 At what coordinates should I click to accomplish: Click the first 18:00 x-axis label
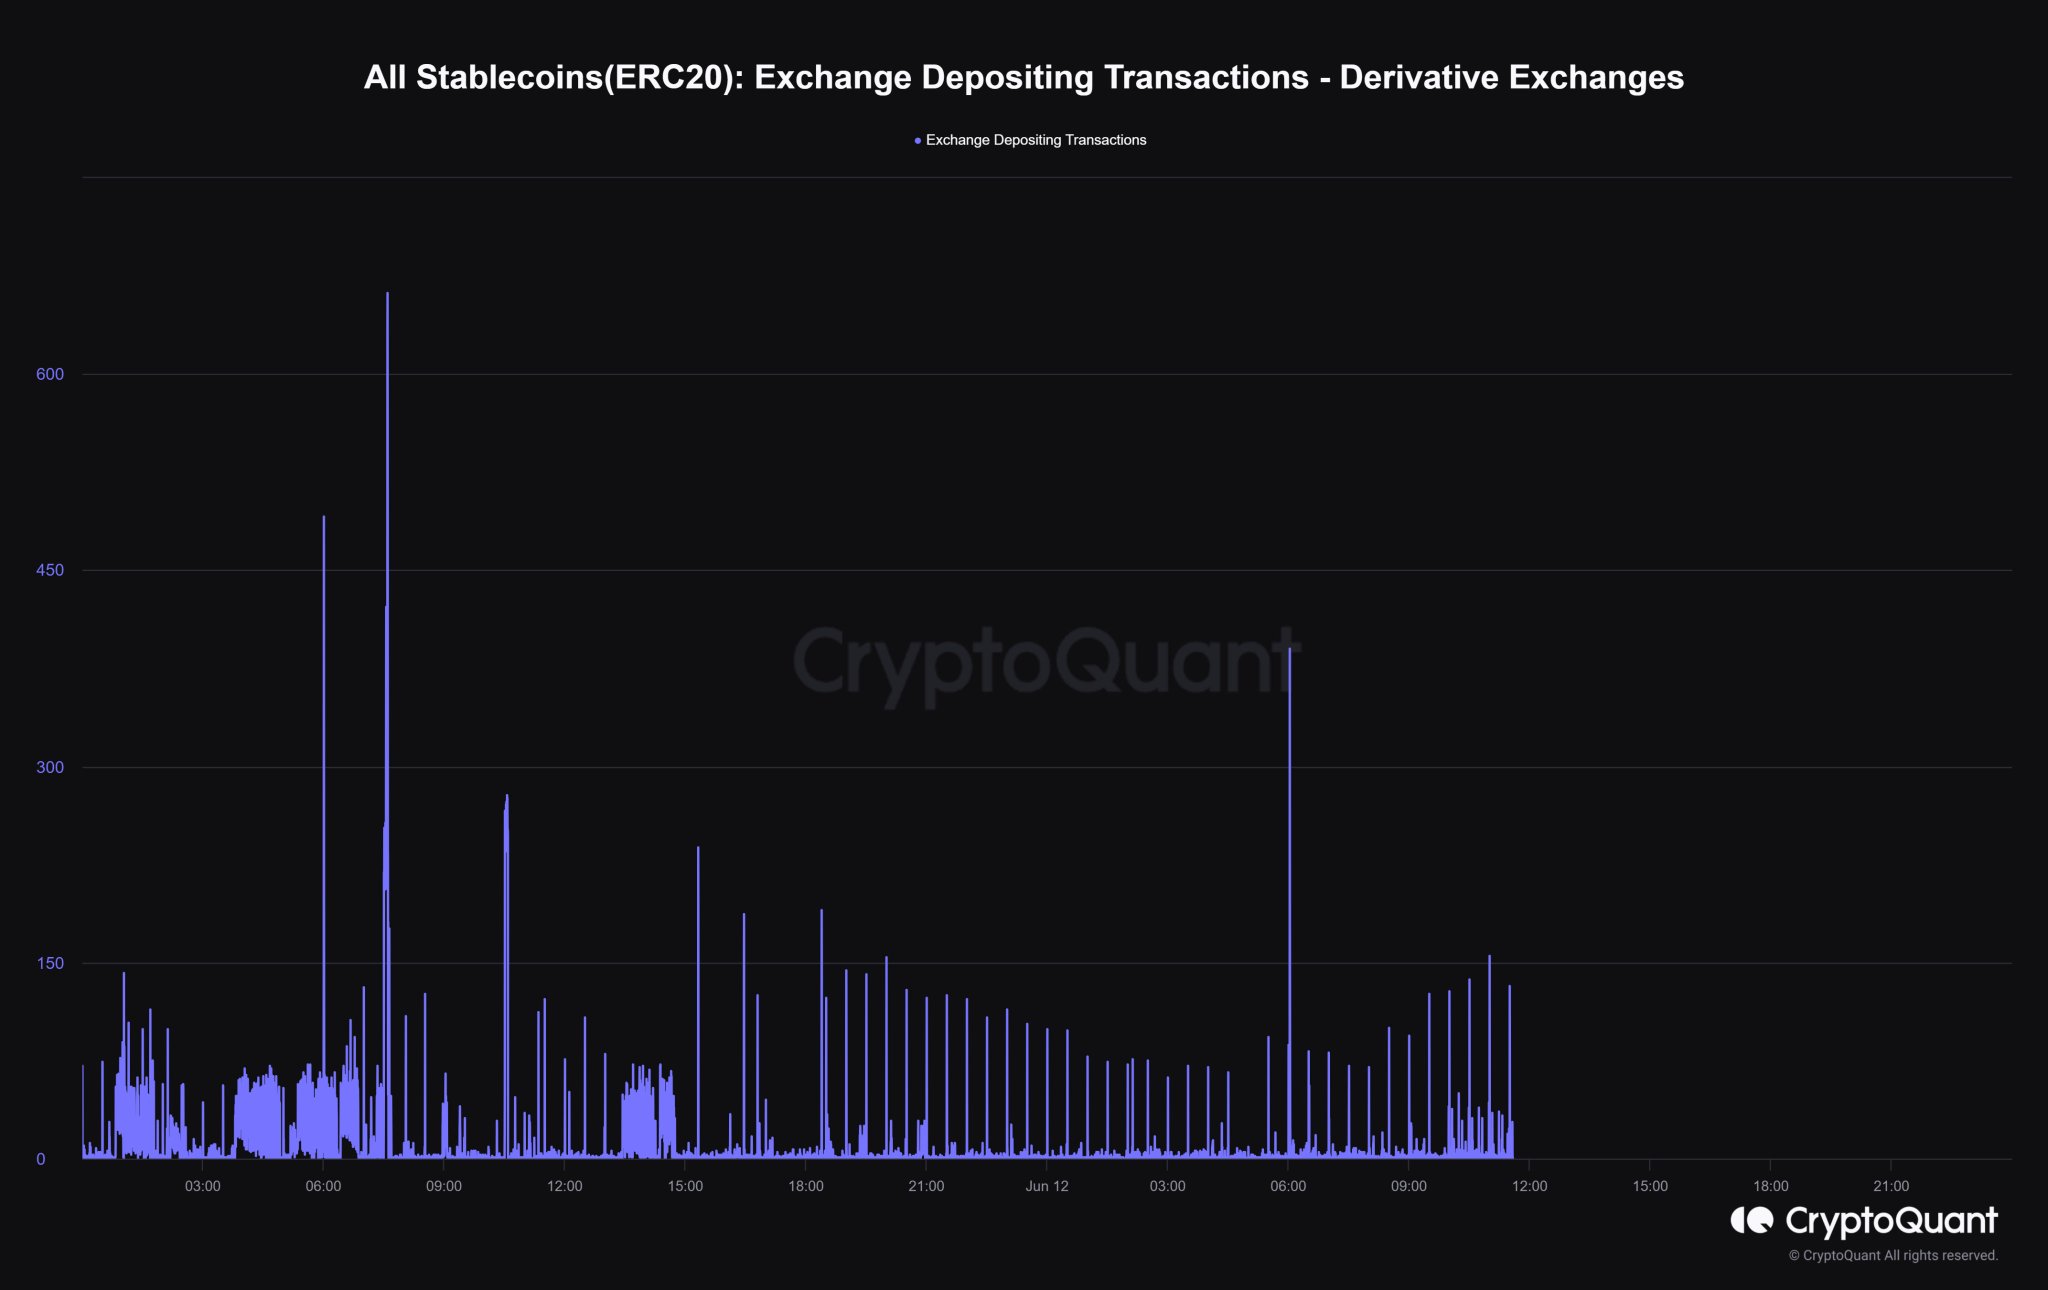pos(806,1186)
